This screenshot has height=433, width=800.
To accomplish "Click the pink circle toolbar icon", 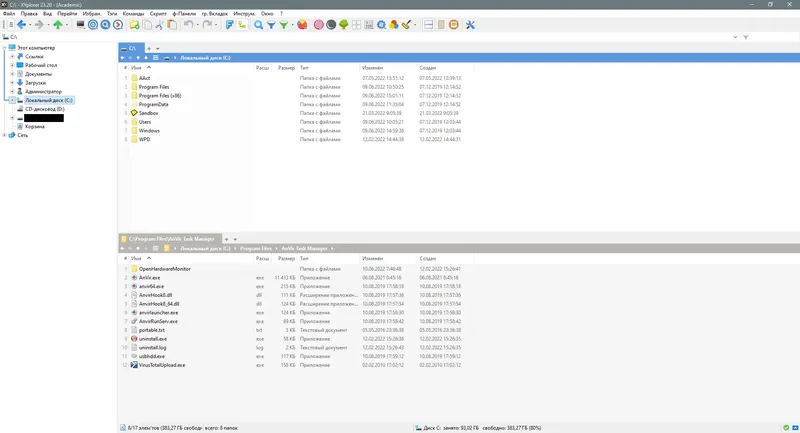I will click(318, 24).
